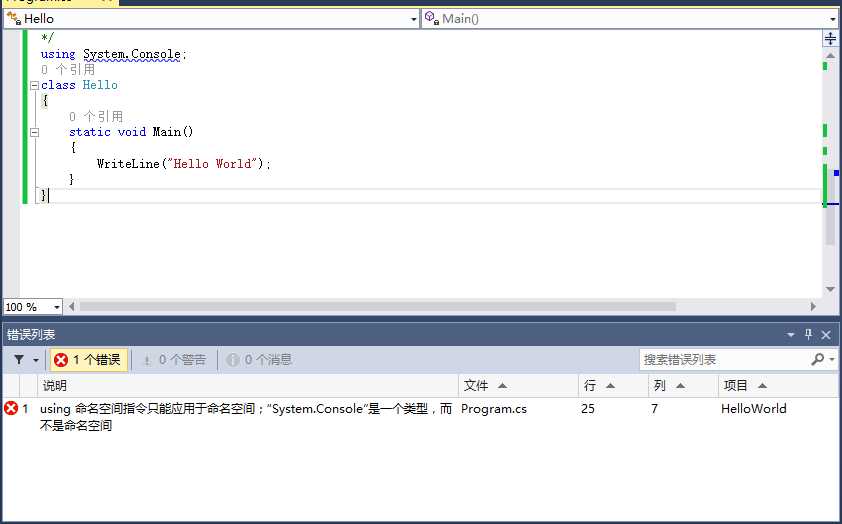842x524 pixels.
Task: Toggle auto-hide pin of error list panel
Action: (x=808, y=334)
